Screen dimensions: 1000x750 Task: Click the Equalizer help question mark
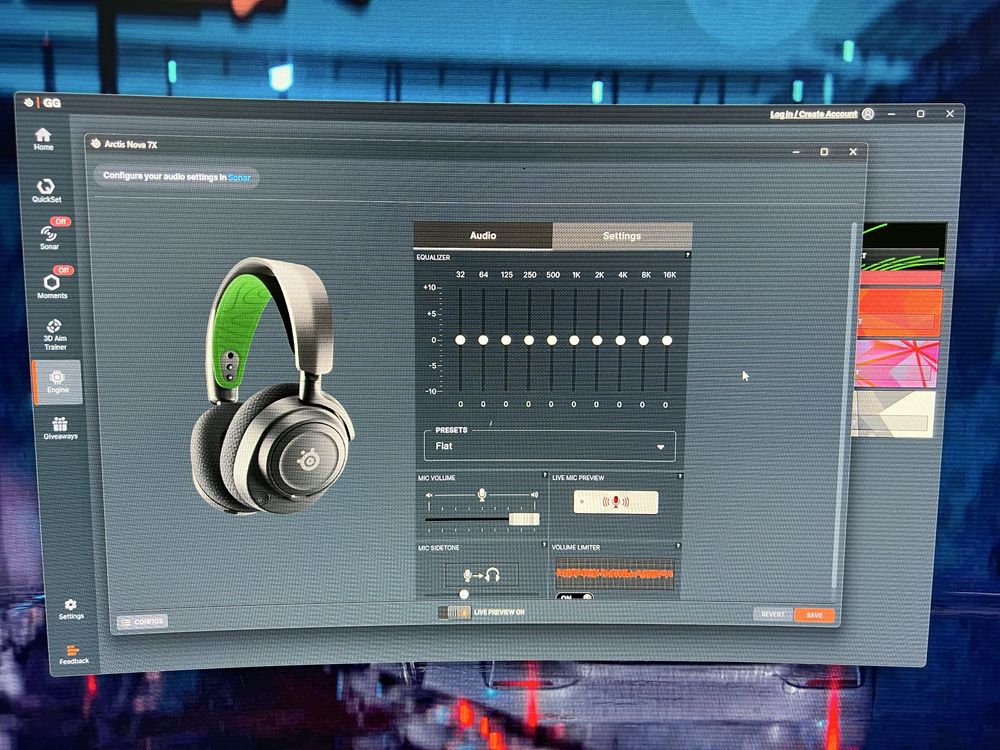tap(688, 255)
